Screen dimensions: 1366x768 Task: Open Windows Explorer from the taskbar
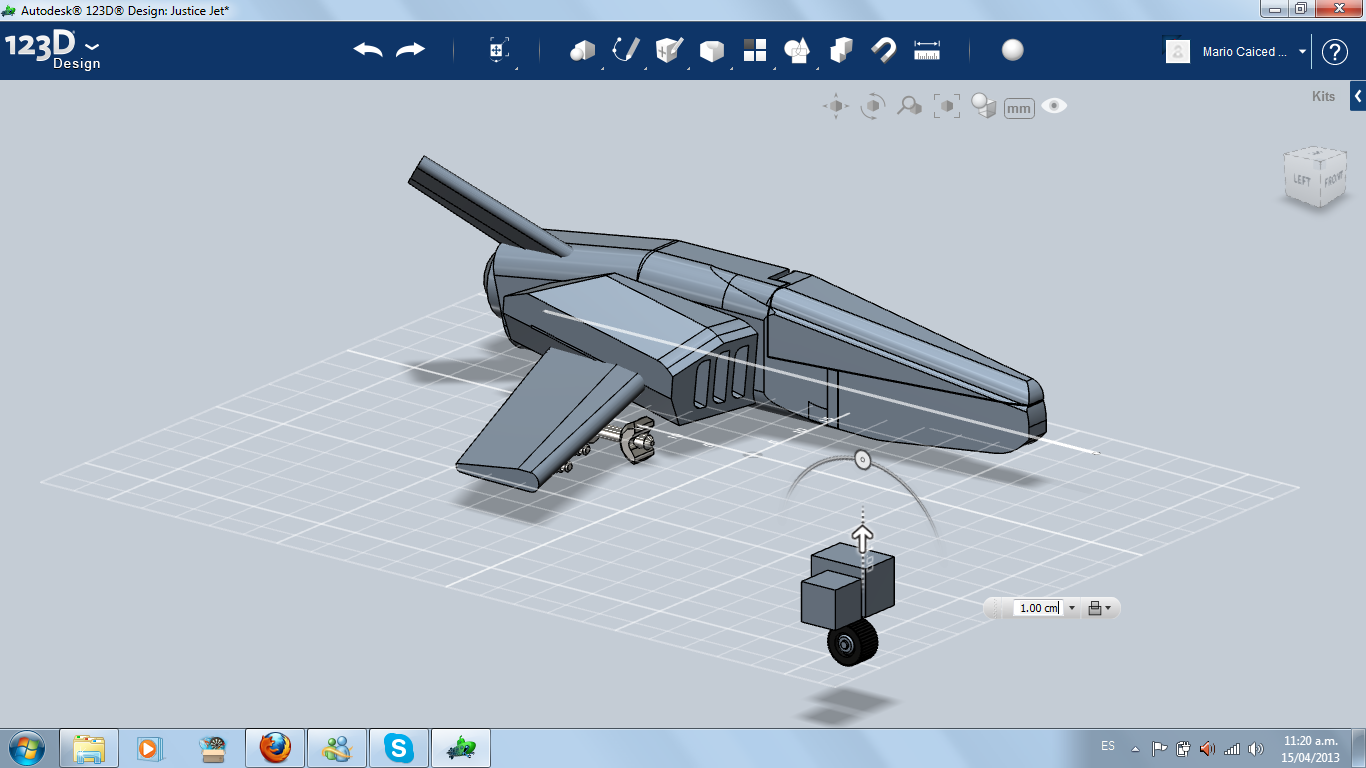90,747
